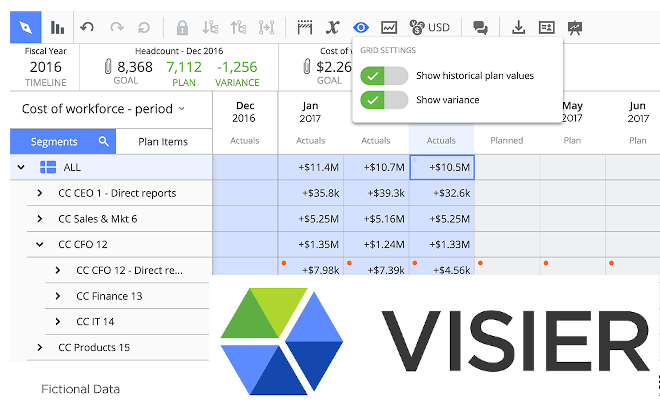Select the compass explore icon
Viewport: 660px width, 400px height.
point(26,27)
